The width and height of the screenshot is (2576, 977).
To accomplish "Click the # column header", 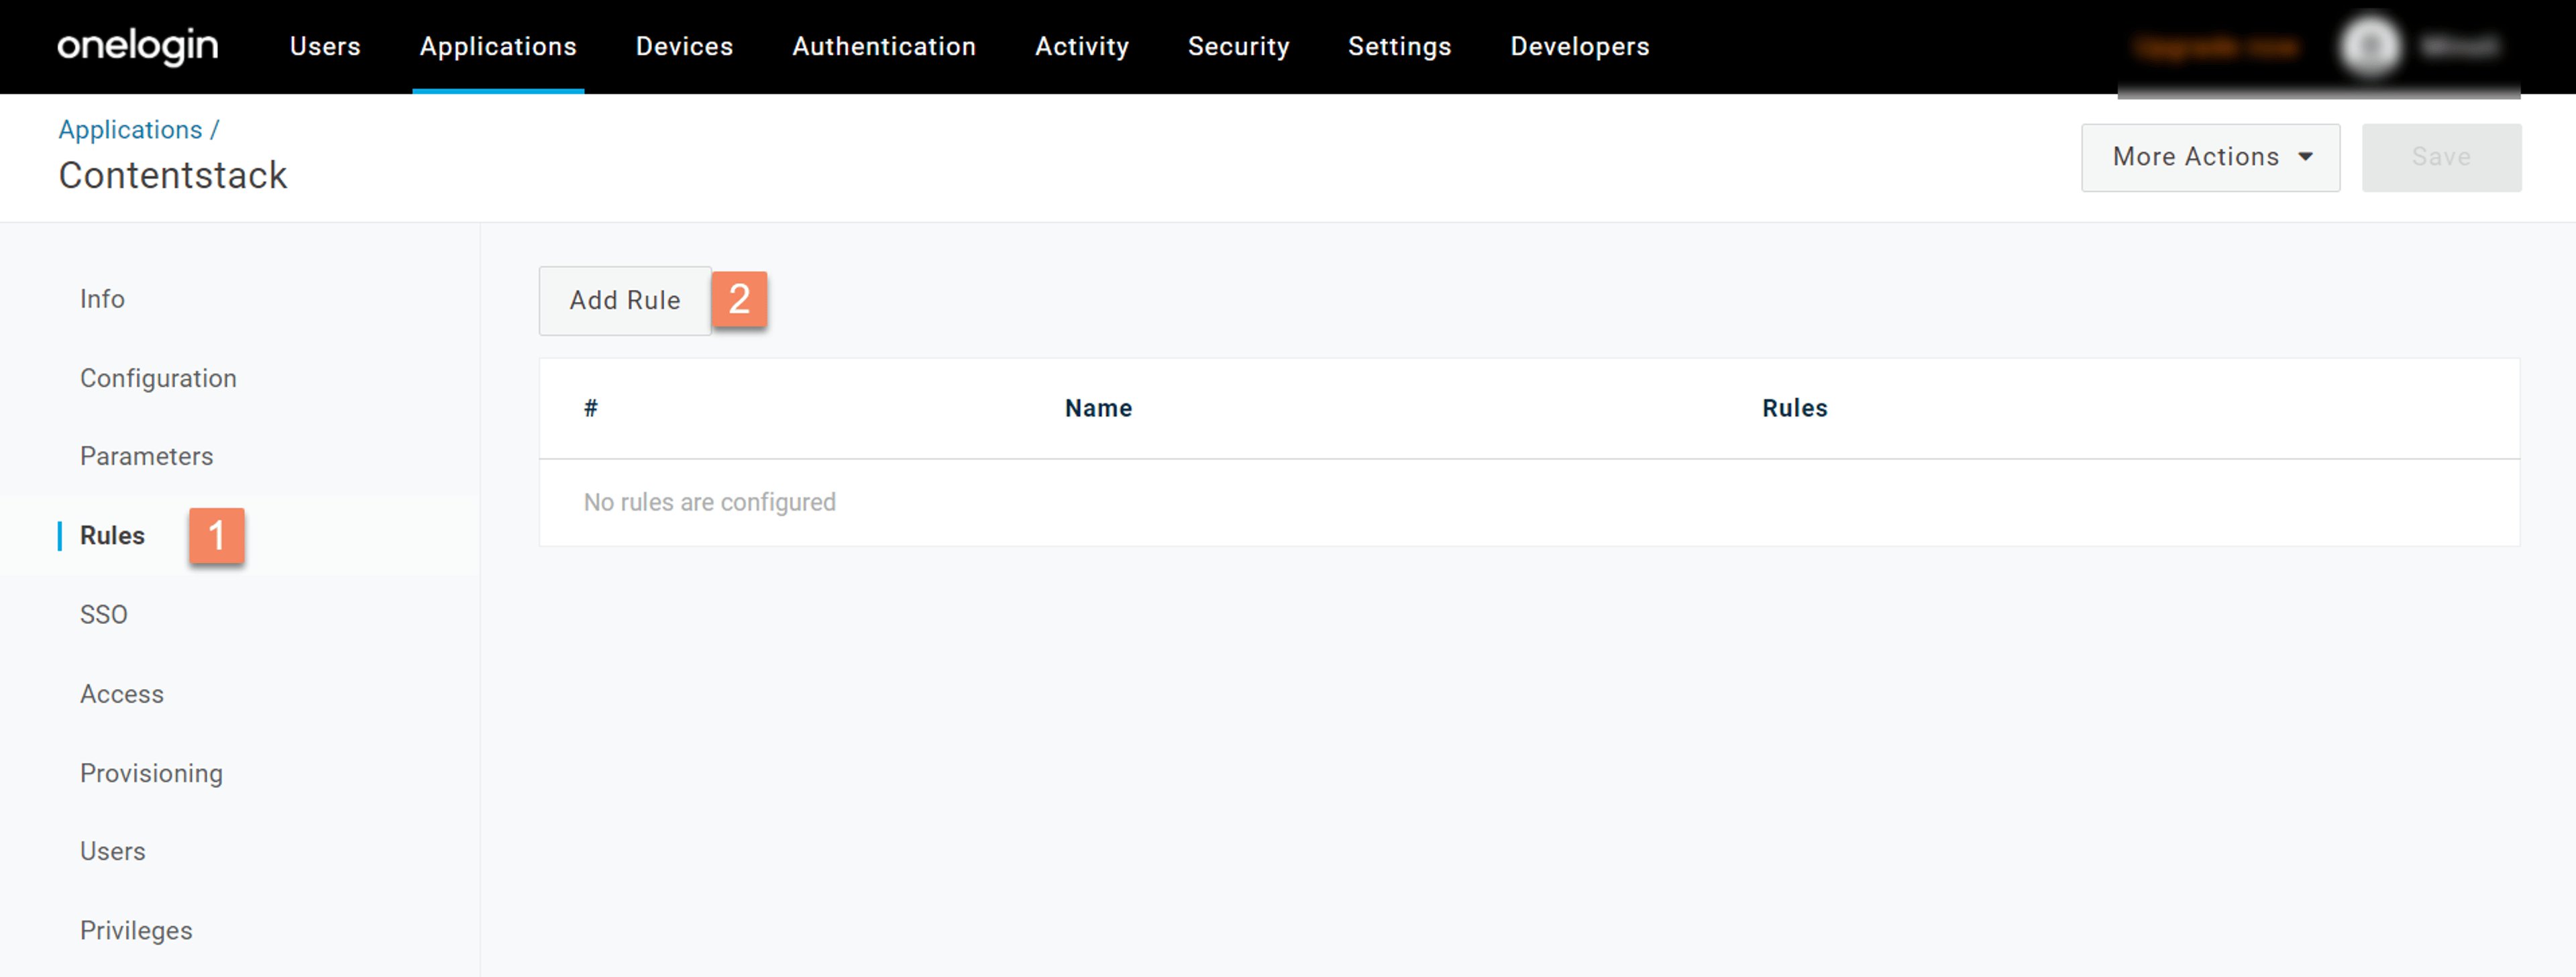I will point(591,408).
